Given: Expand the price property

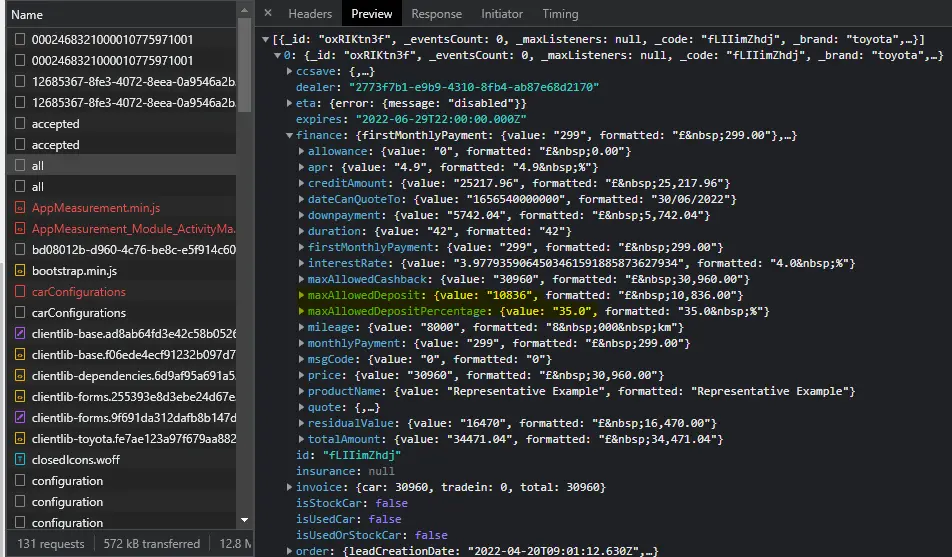Looking at the screenshot, I should pyautogui.click(x=301, y=375).
